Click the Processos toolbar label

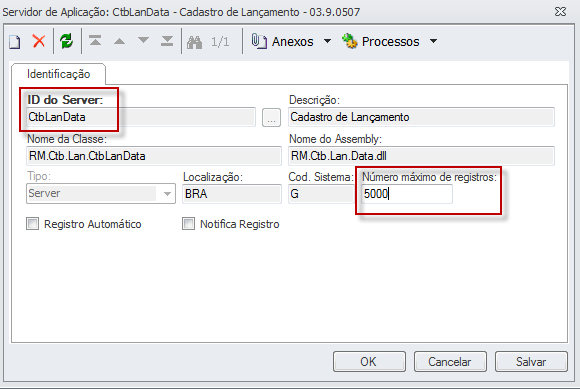pos(390,41)
